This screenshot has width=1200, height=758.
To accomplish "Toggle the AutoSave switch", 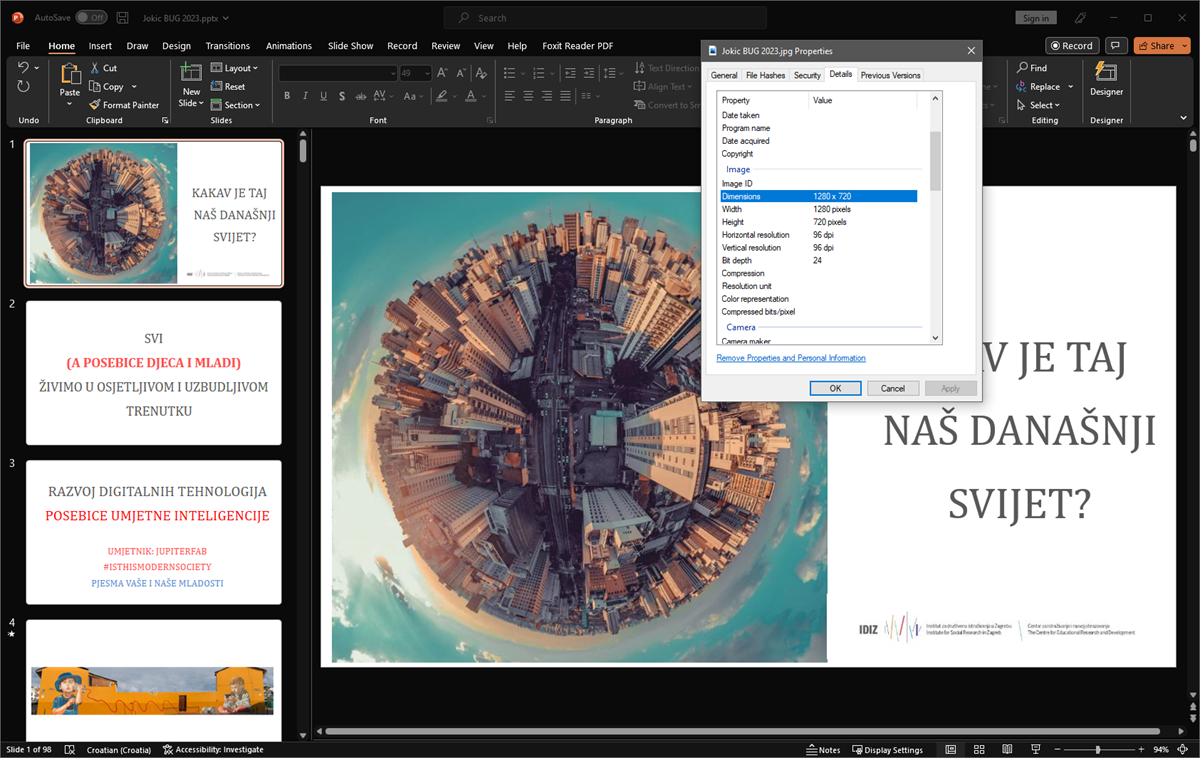I will coord(91,18).
